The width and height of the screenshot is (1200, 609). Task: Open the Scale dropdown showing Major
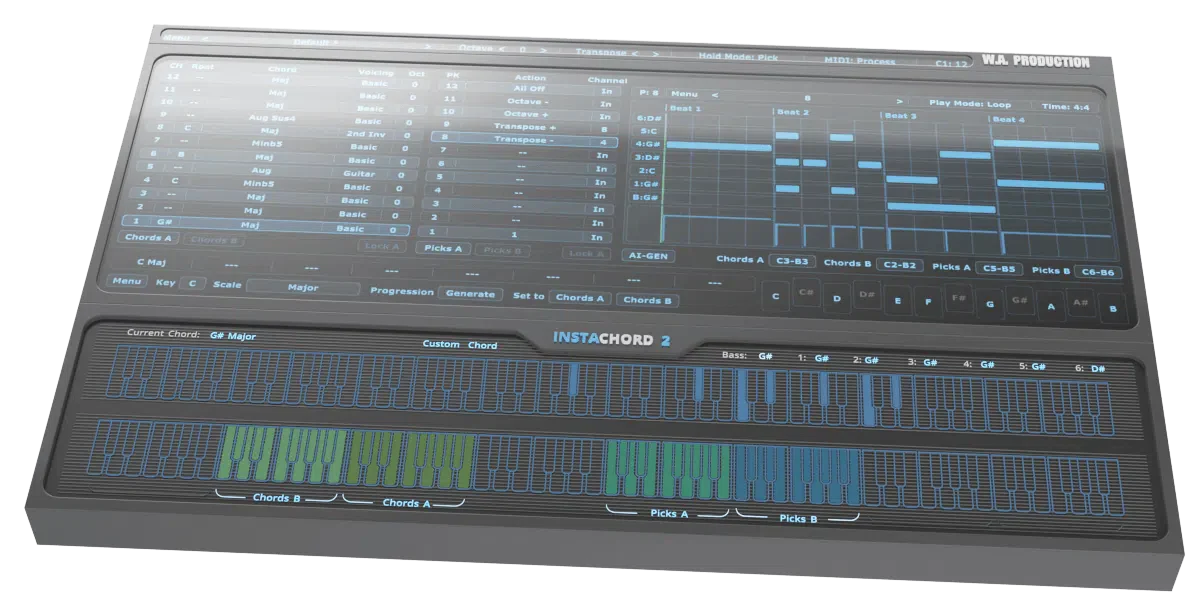pos(303,287)
